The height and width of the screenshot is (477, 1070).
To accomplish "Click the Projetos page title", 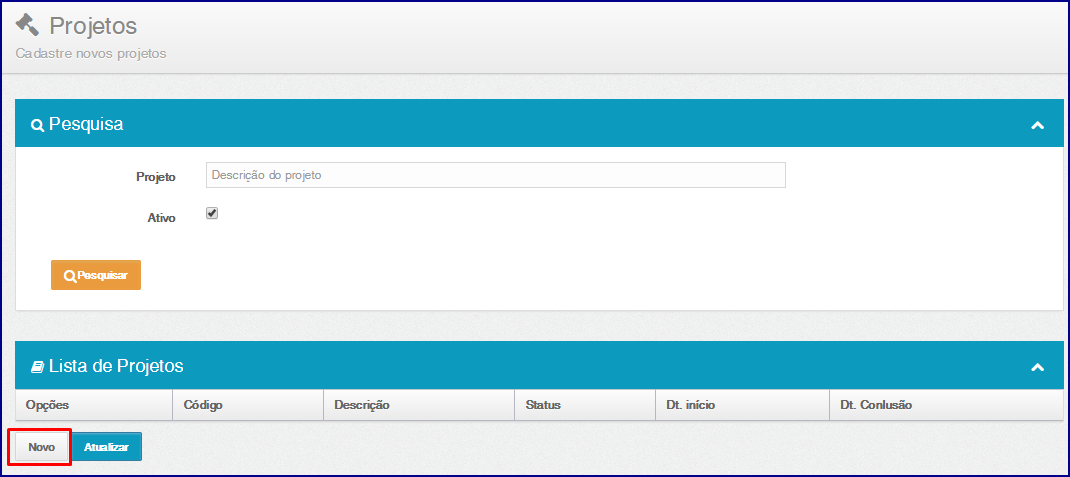I will 93,26.
